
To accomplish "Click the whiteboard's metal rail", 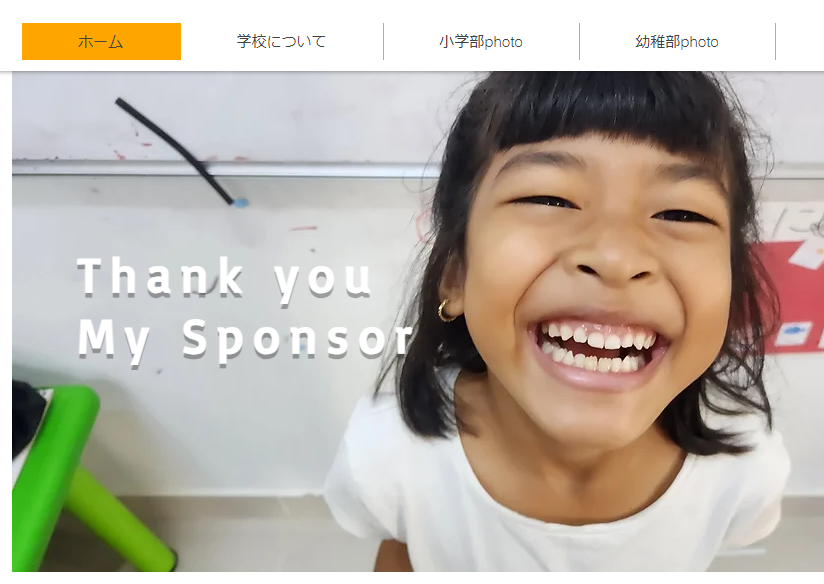I will tap(226, 169).
